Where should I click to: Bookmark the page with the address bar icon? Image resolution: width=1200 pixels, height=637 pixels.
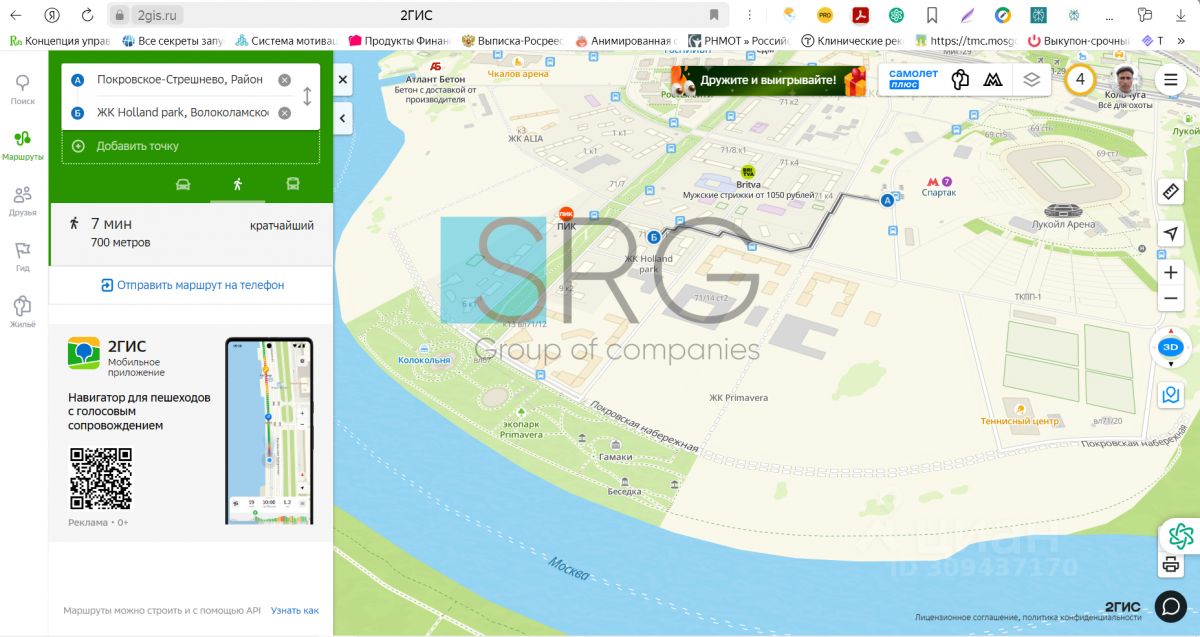coord(714,15)
